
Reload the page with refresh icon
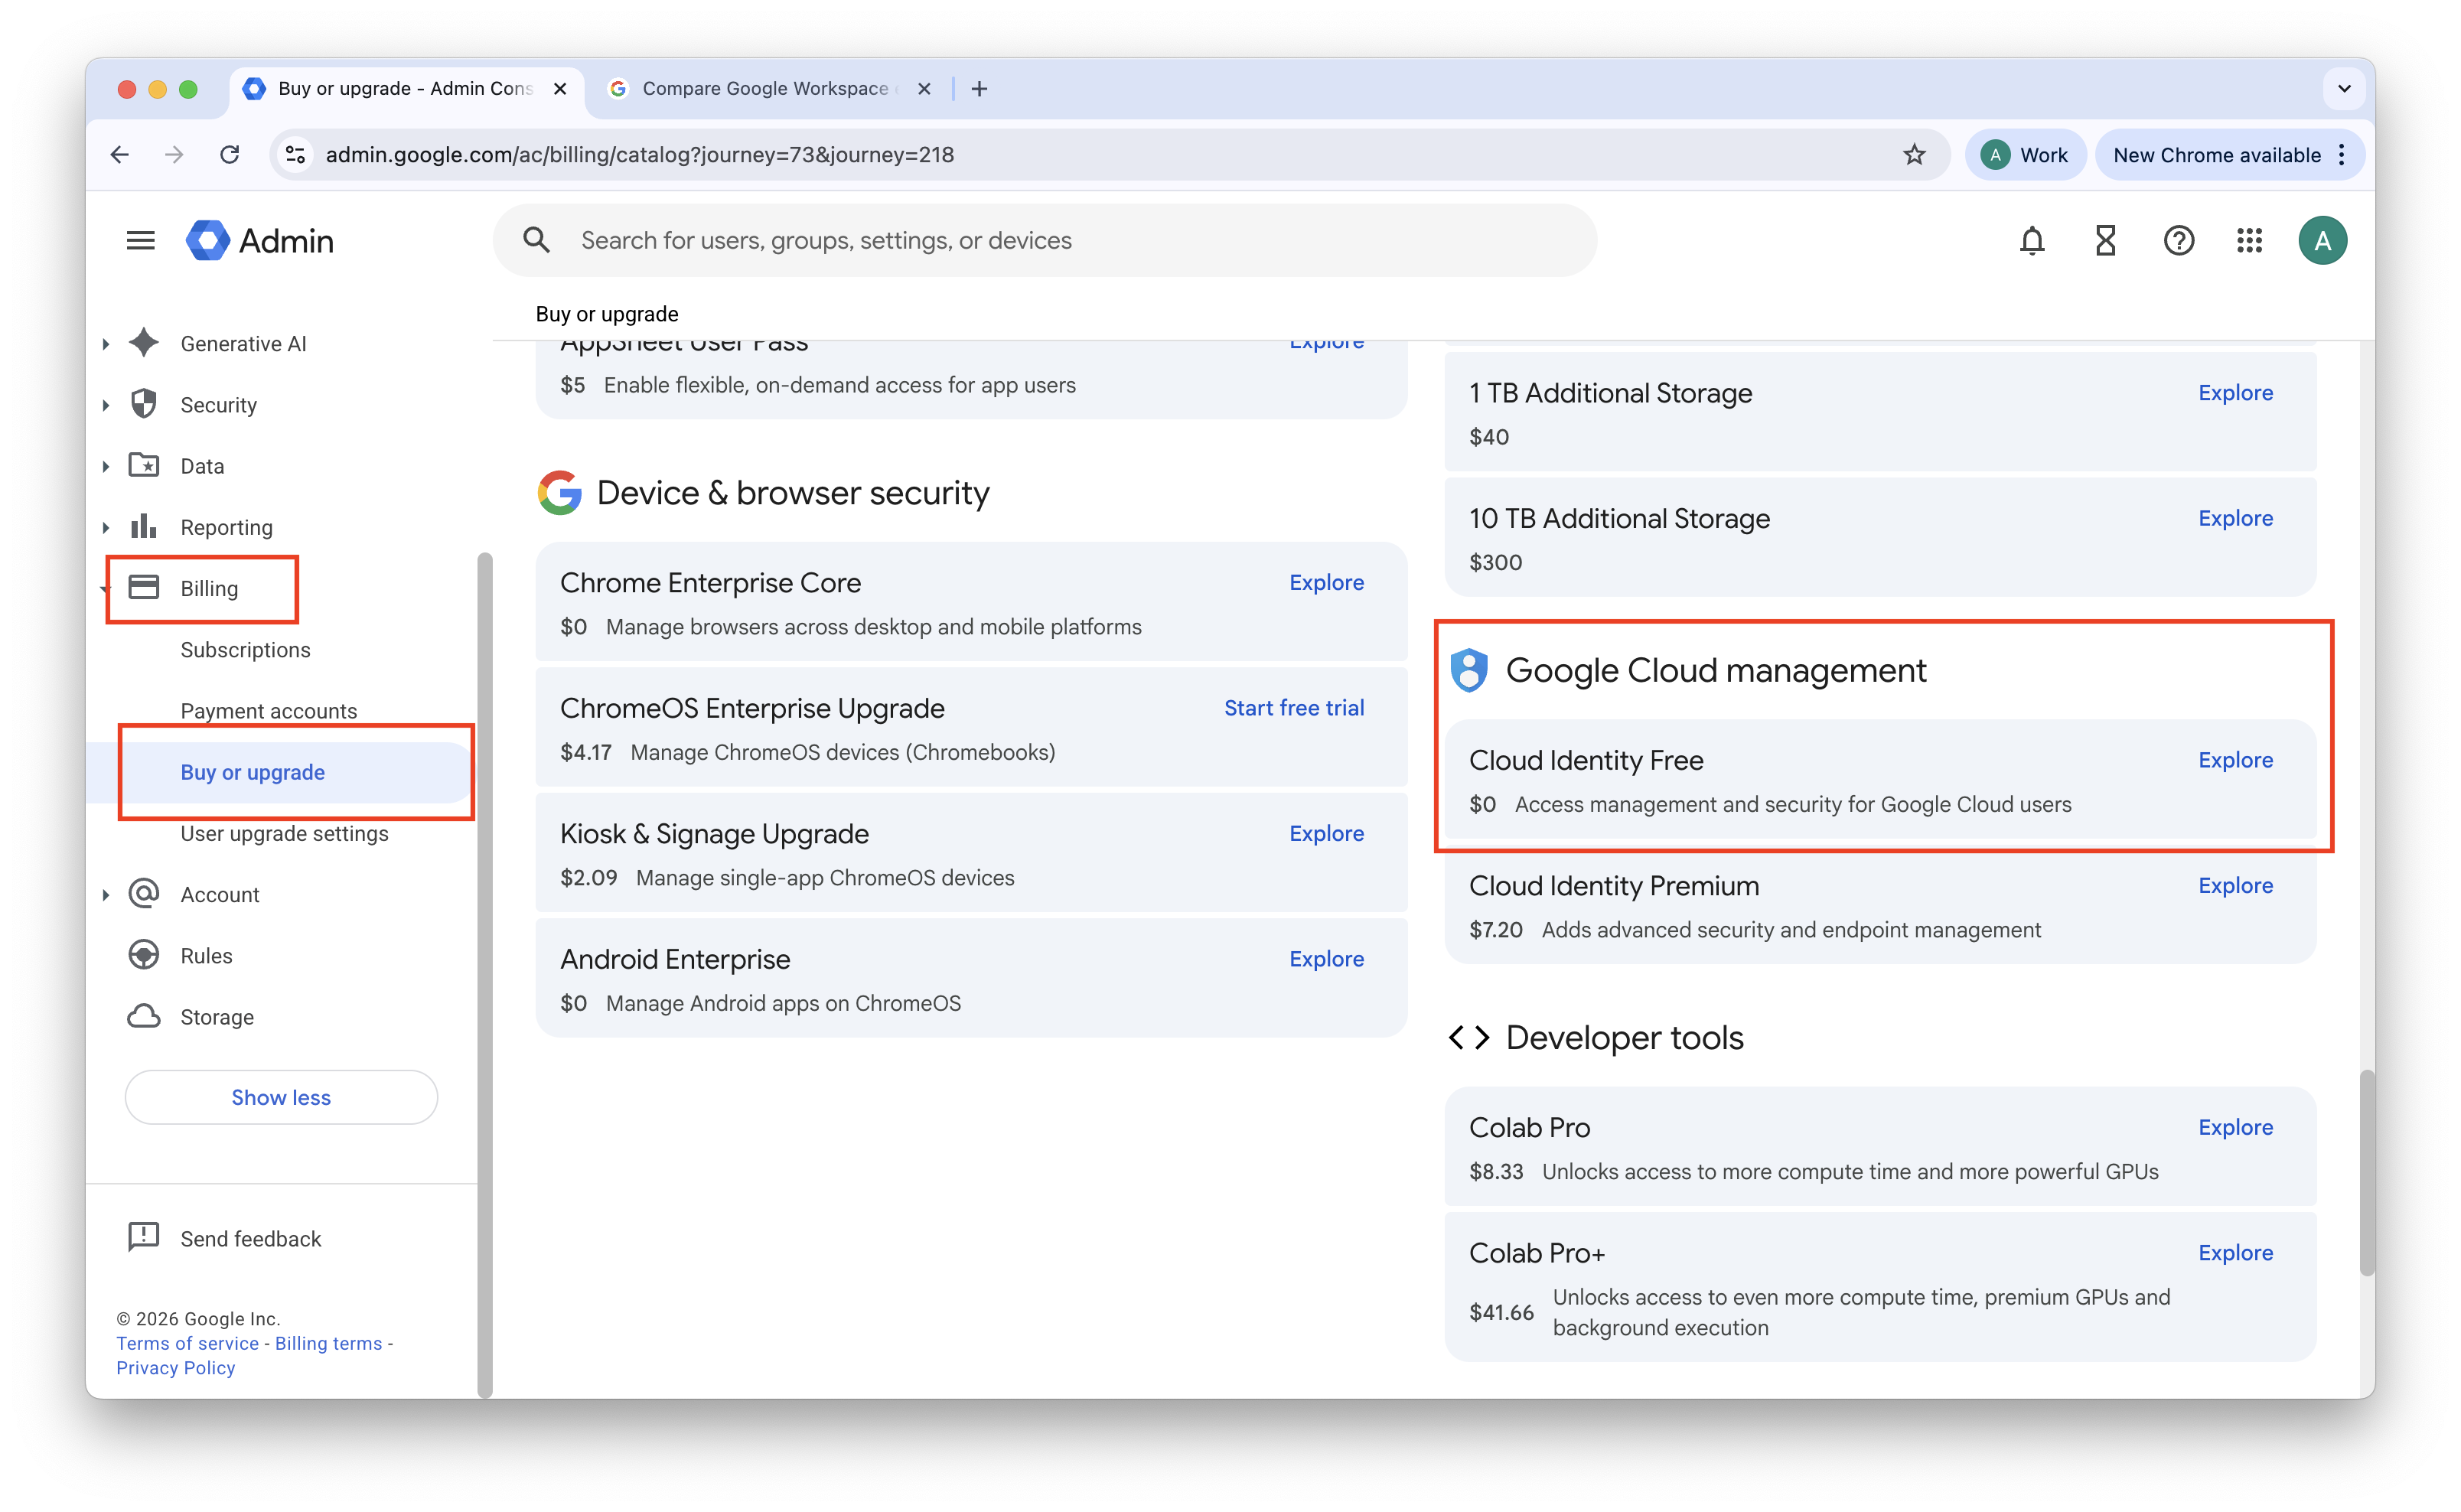(230, 154)
